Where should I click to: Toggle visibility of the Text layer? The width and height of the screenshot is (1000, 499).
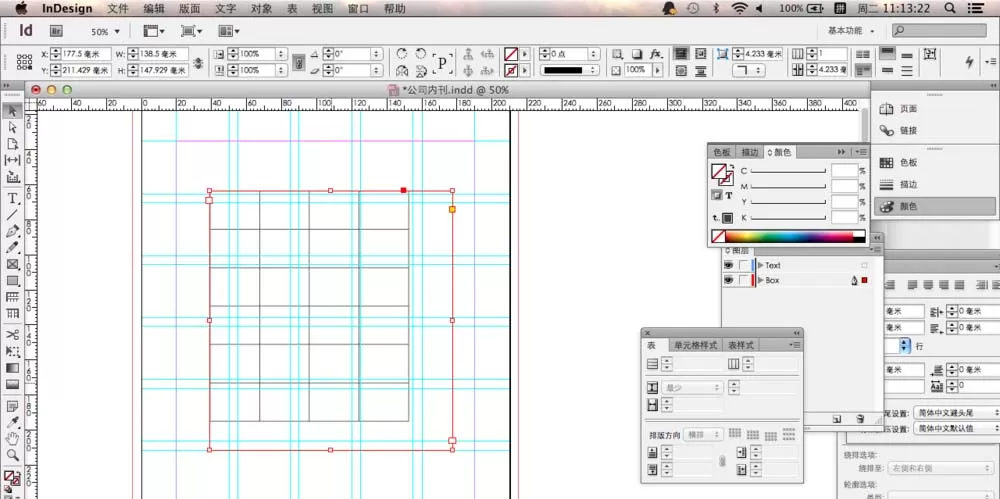coord(728,265)
